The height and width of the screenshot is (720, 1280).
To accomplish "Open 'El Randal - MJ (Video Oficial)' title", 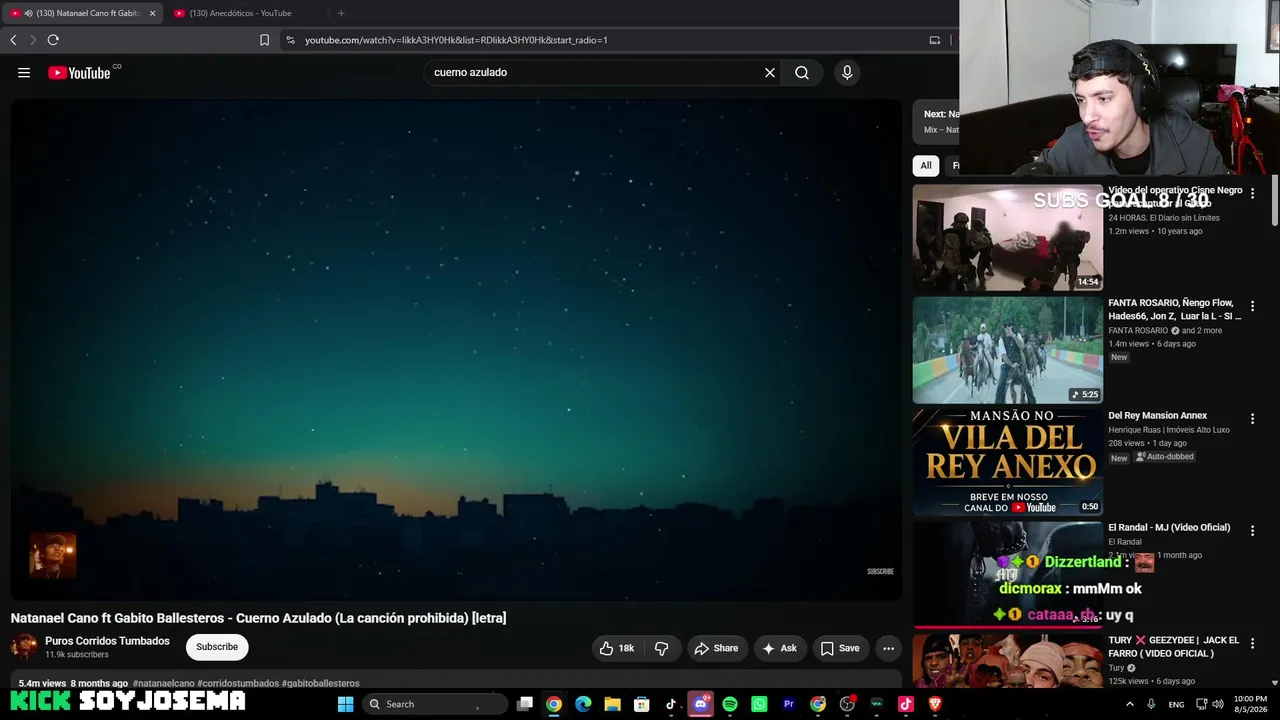I will [x=1169, y=527].
